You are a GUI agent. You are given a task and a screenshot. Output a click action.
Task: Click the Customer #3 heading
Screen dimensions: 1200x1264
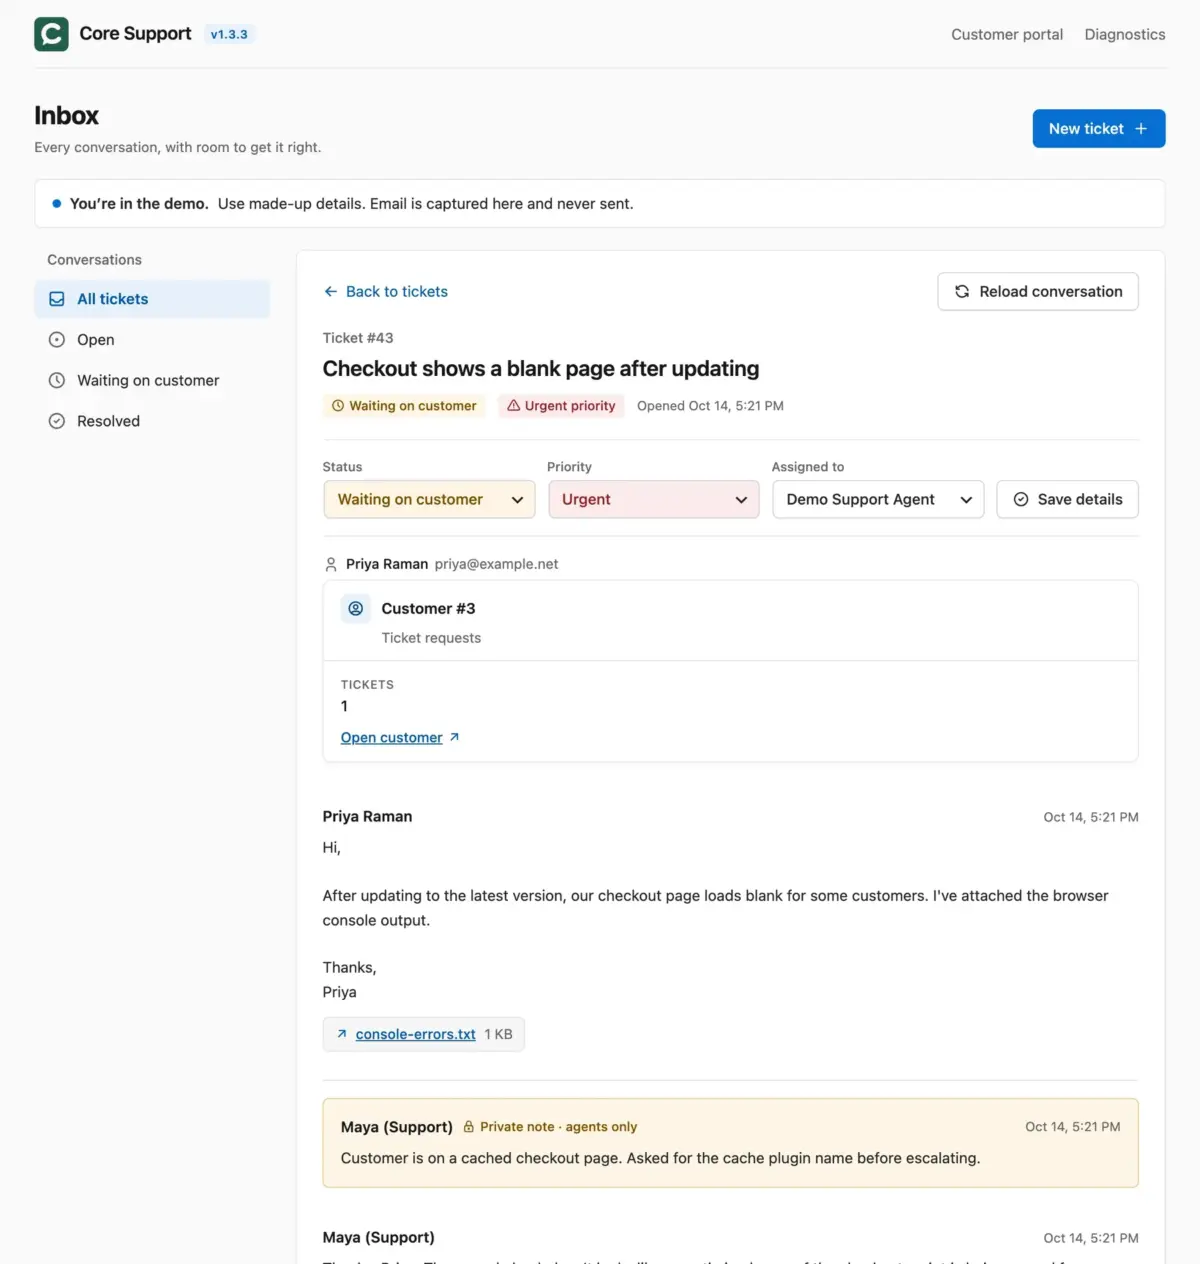pos(428,609)
